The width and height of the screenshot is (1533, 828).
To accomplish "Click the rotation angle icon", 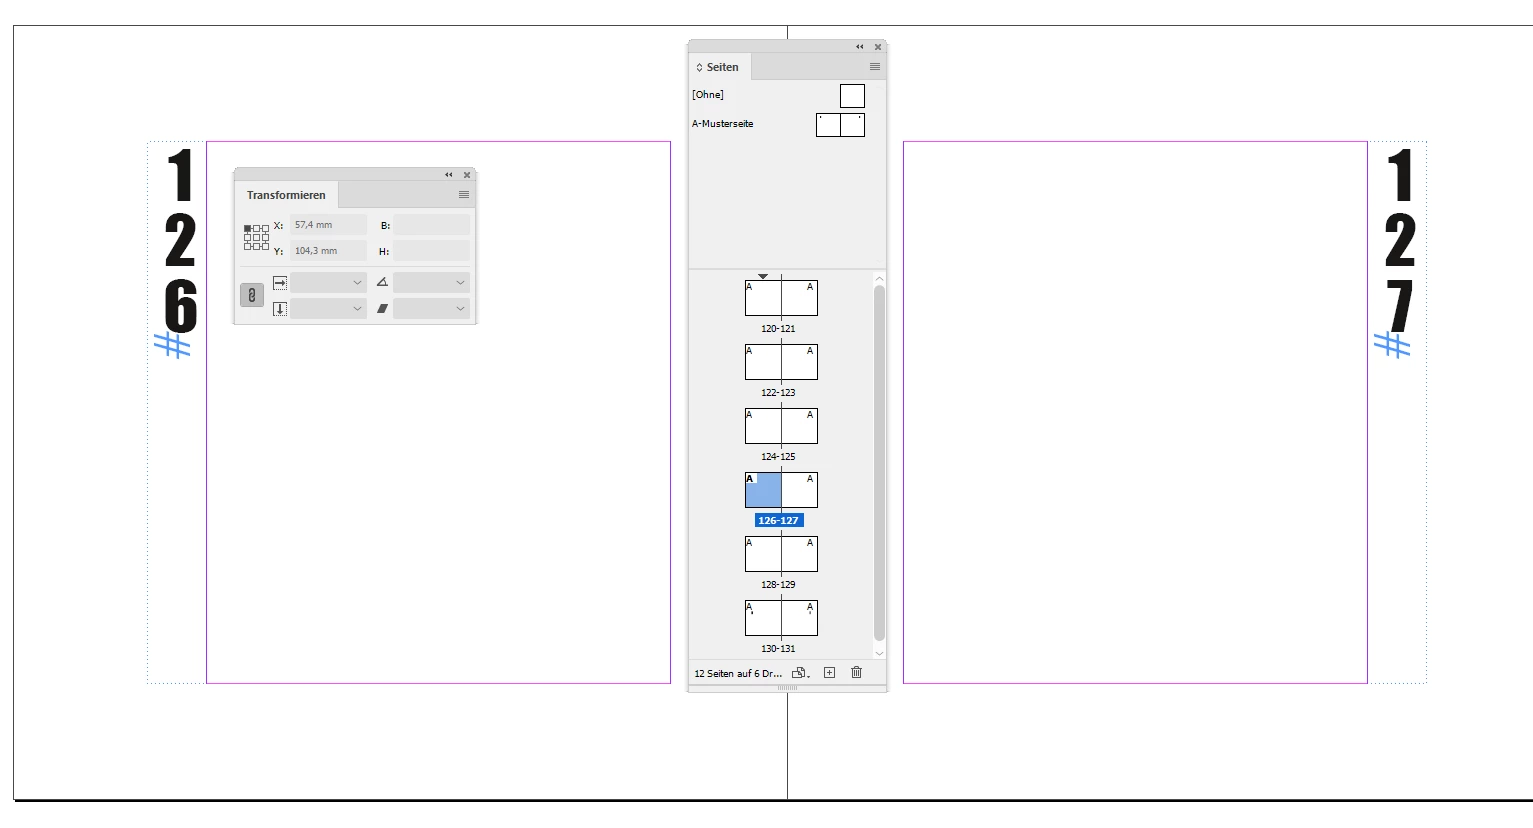I will (x=382, y=283).
